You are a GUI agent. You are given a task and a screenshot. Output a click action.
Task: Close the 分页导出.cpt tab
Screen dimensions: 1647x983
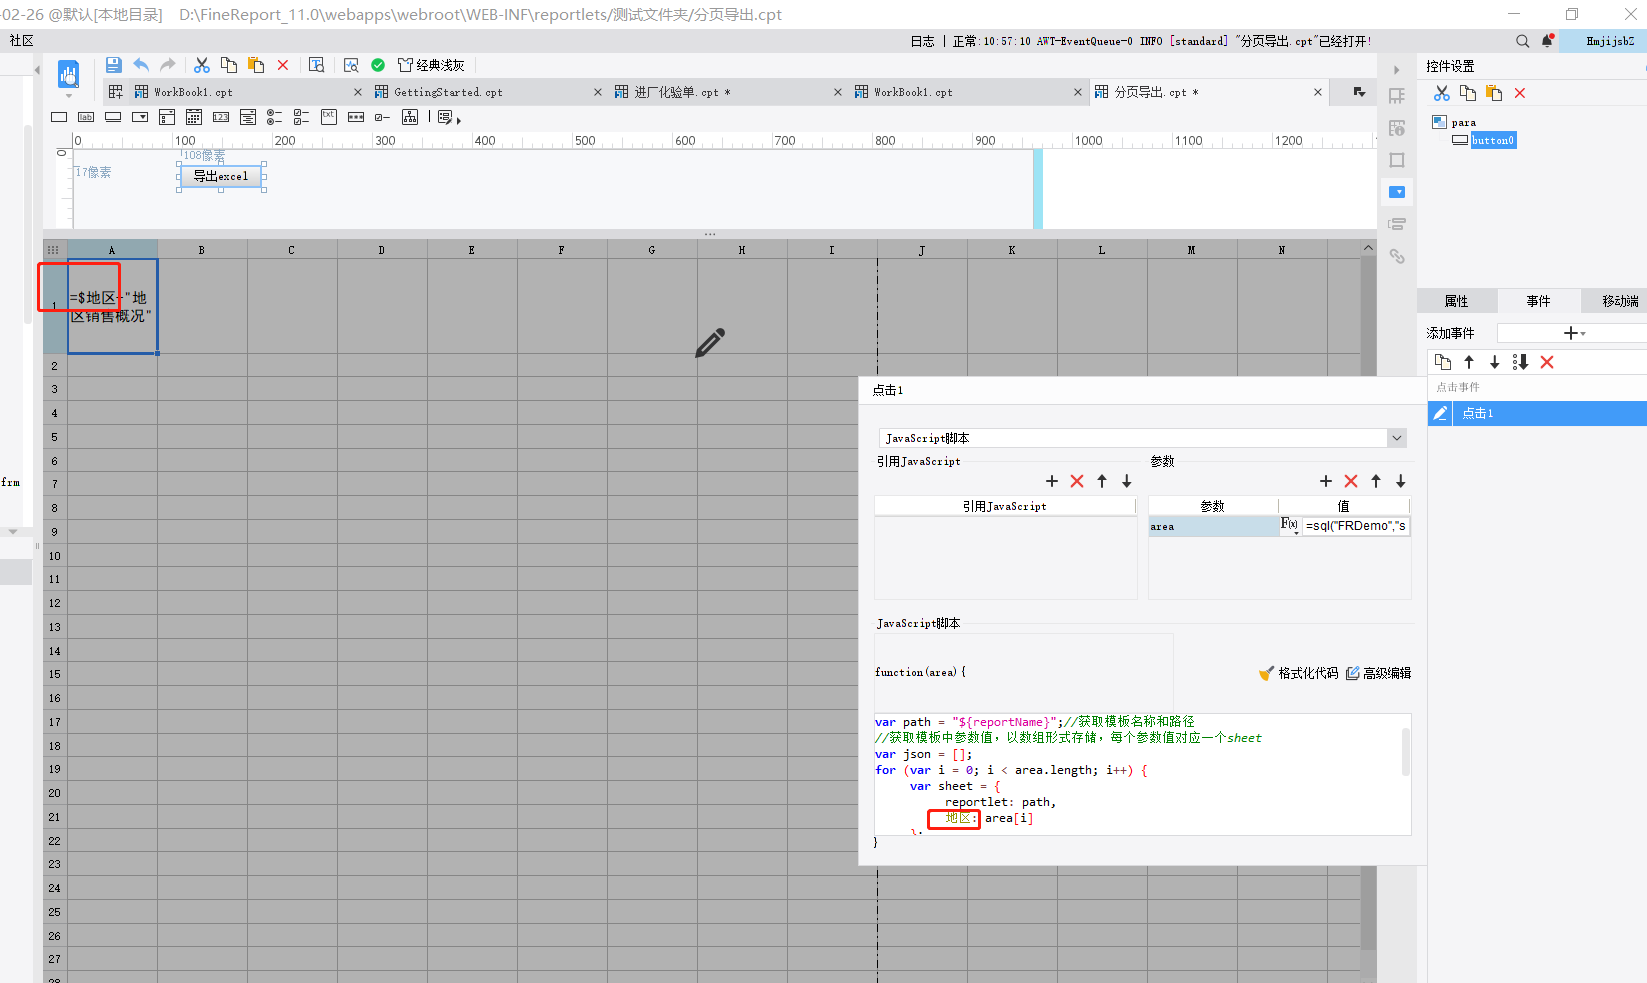pyautogui.click(x=1318, y=92)
